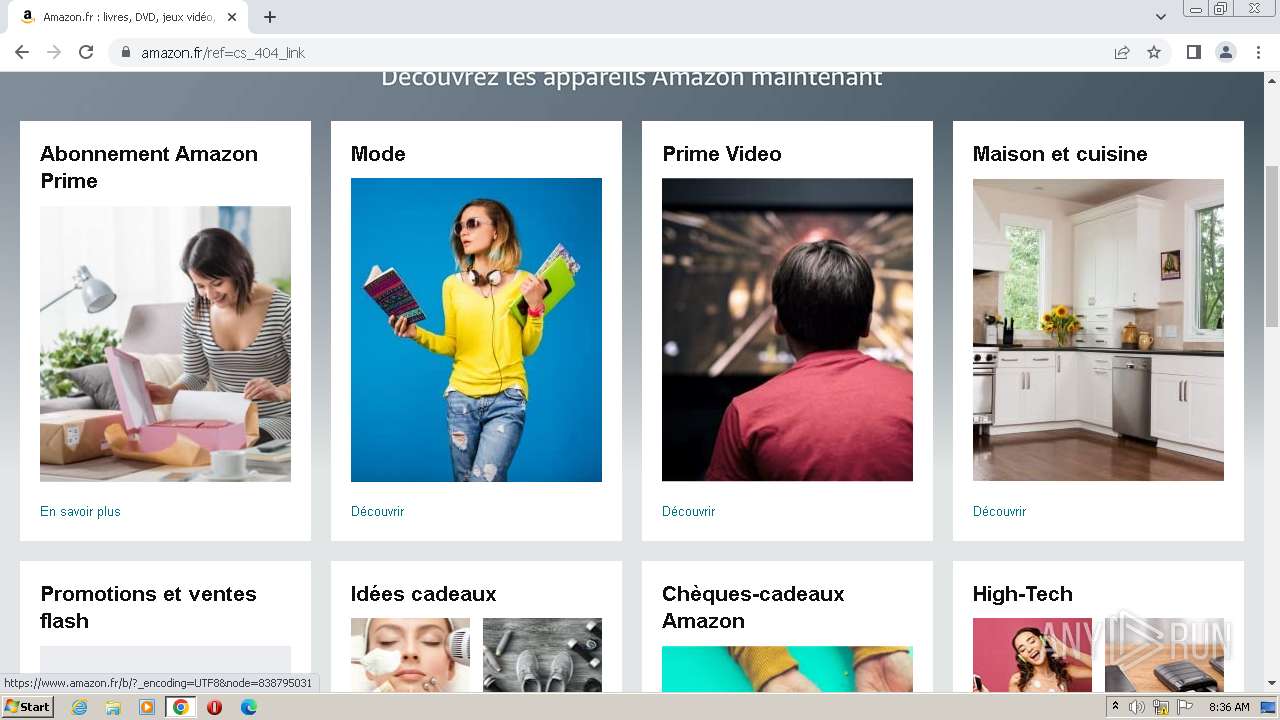This screenshot has height=720, width=1280.
Task: Click the scrollbar down arrow
Action: click(1272, 683)
